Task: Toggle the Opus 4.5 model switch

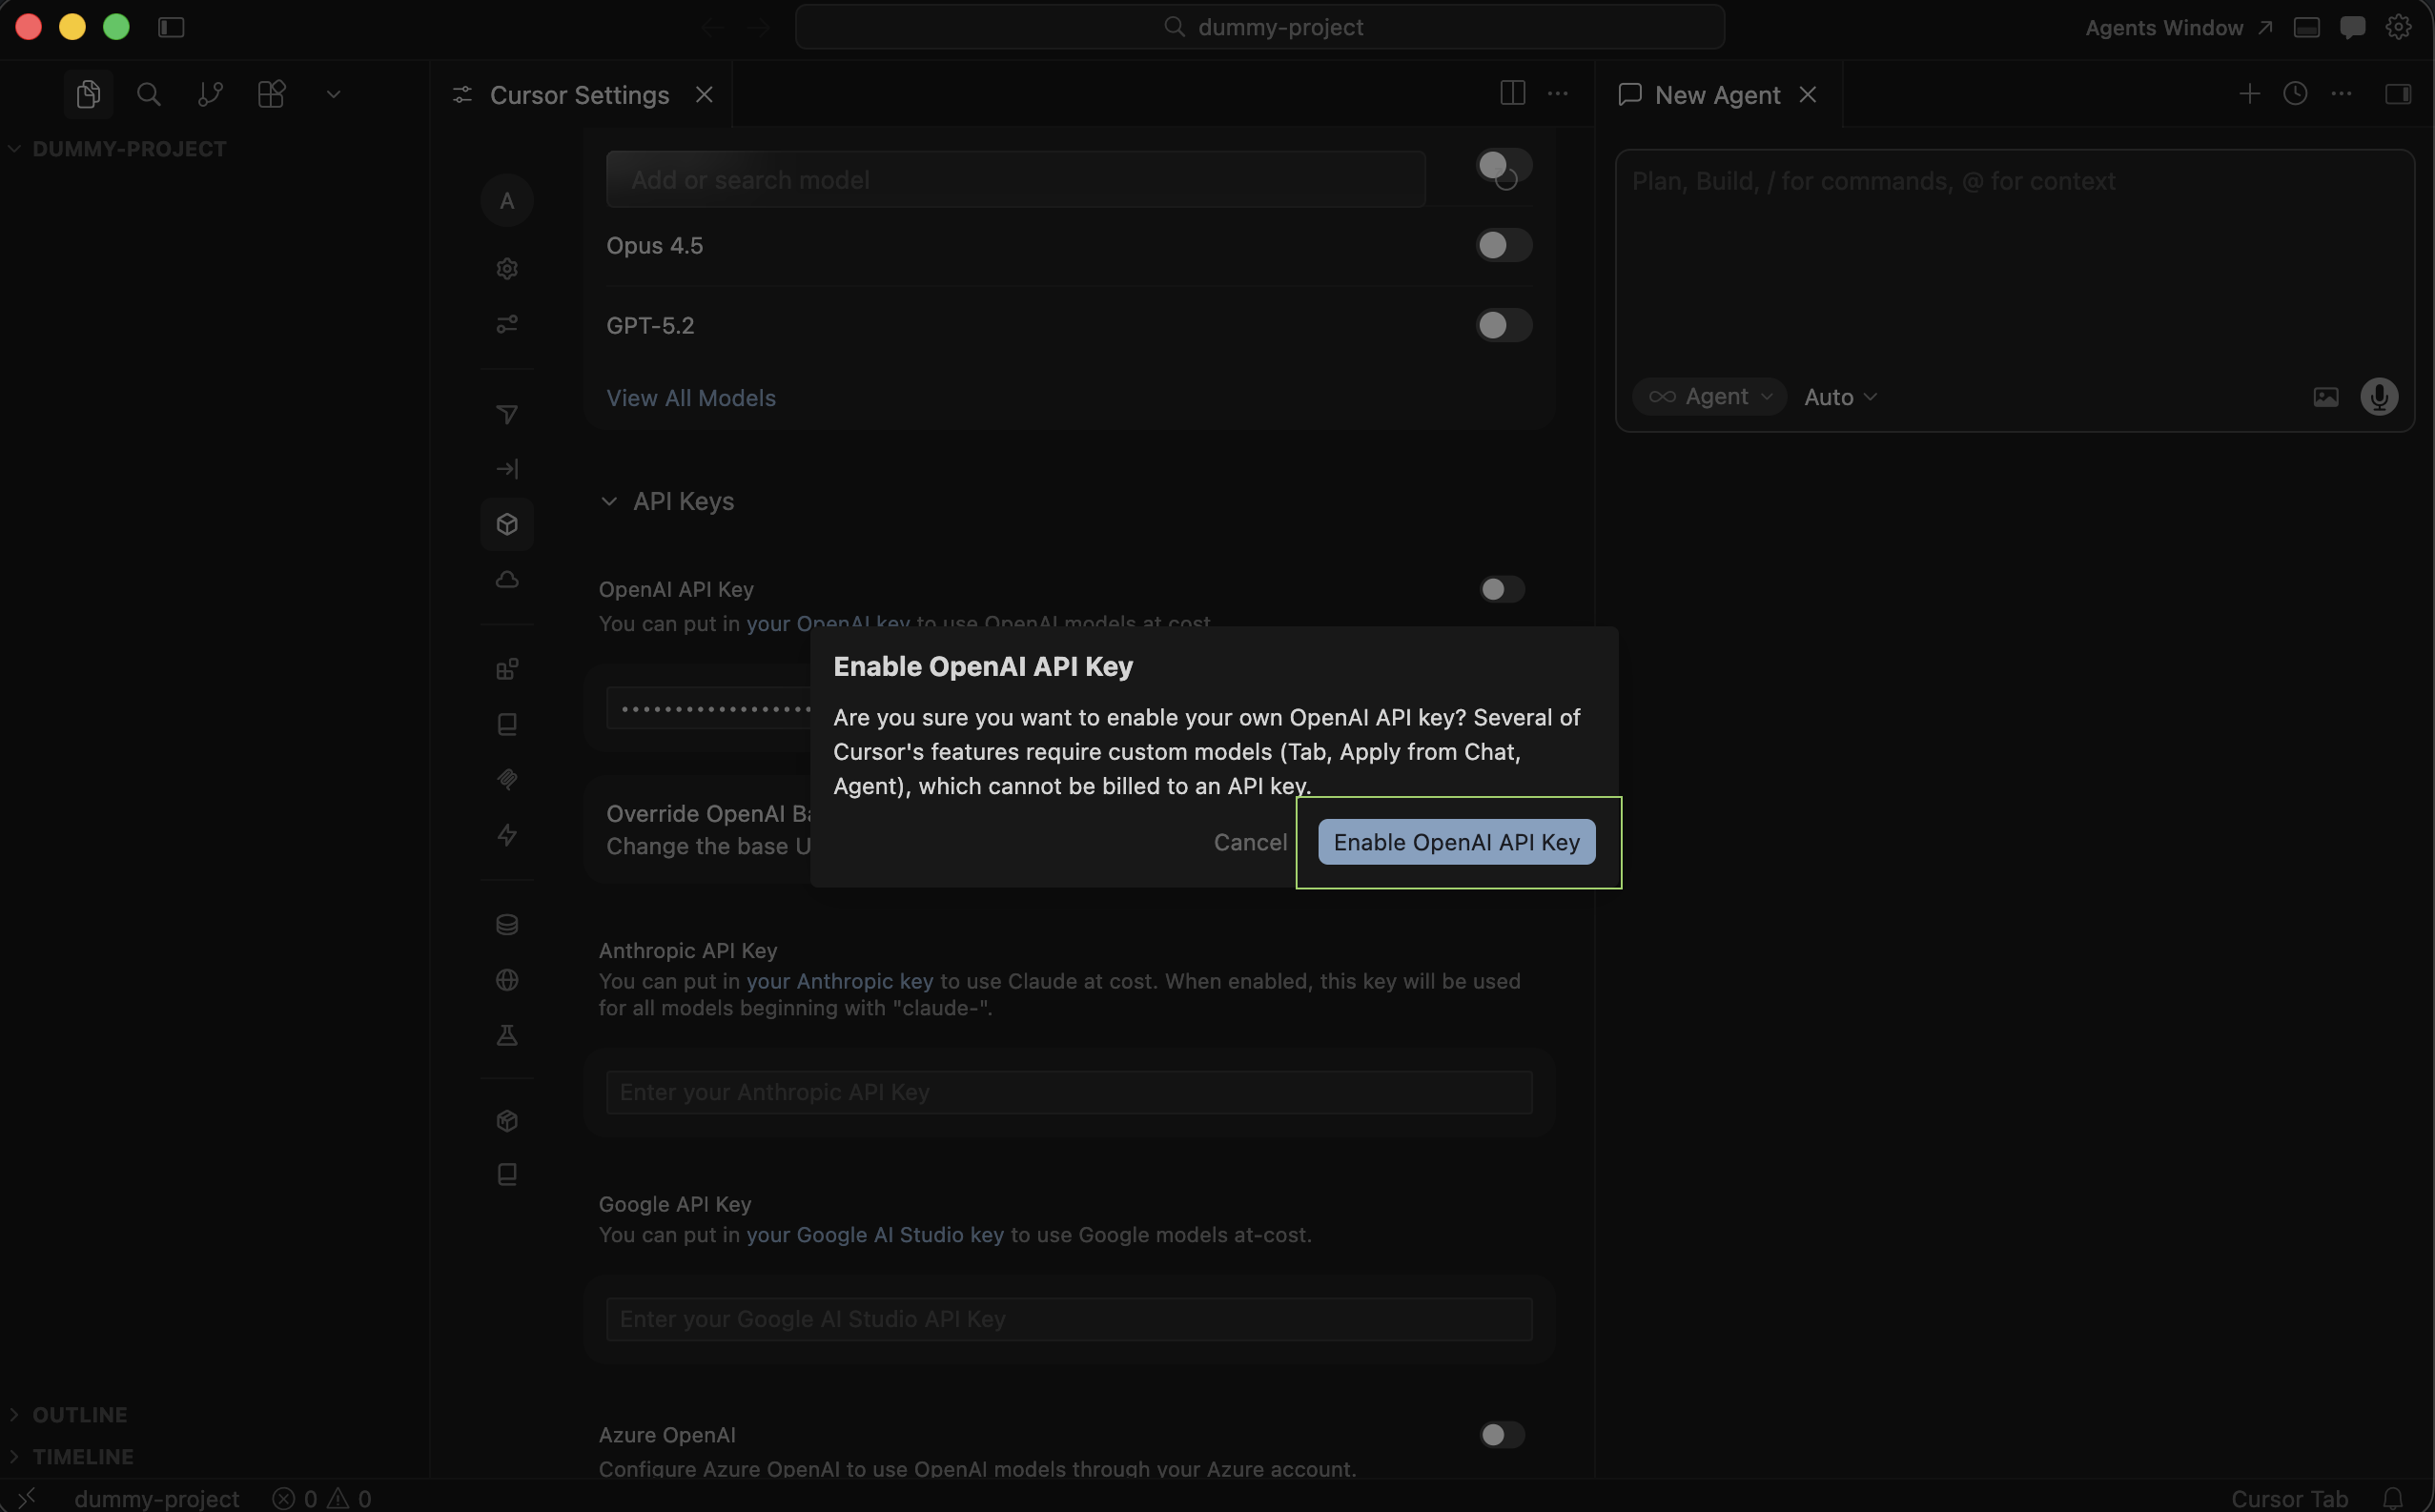Action: pos(1503,245)
